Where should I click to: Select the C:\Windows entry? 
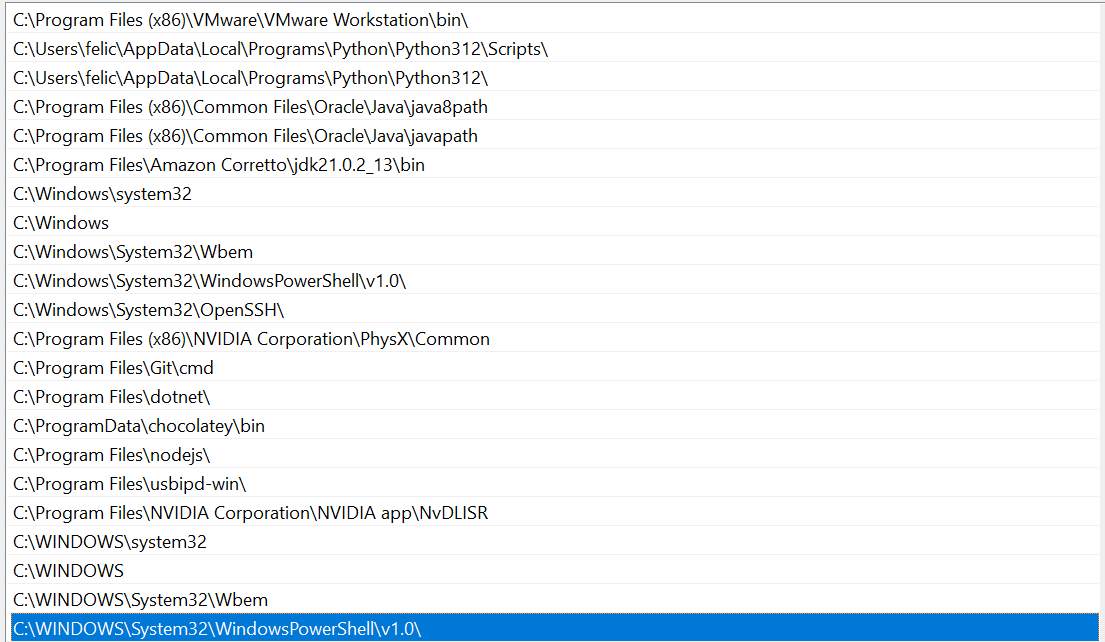click(555, 222)
